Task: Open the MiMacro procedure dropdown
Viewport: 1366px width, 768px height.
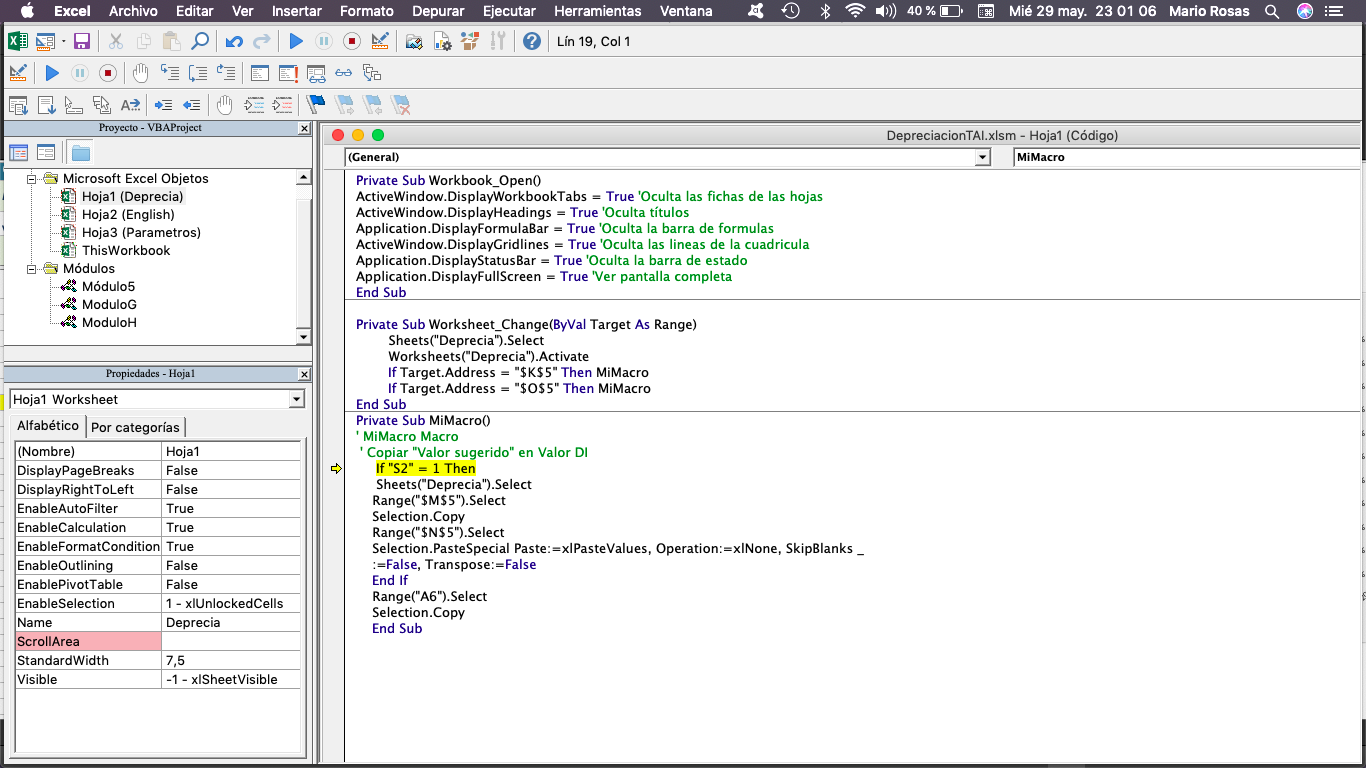Action: [1187, 157]
